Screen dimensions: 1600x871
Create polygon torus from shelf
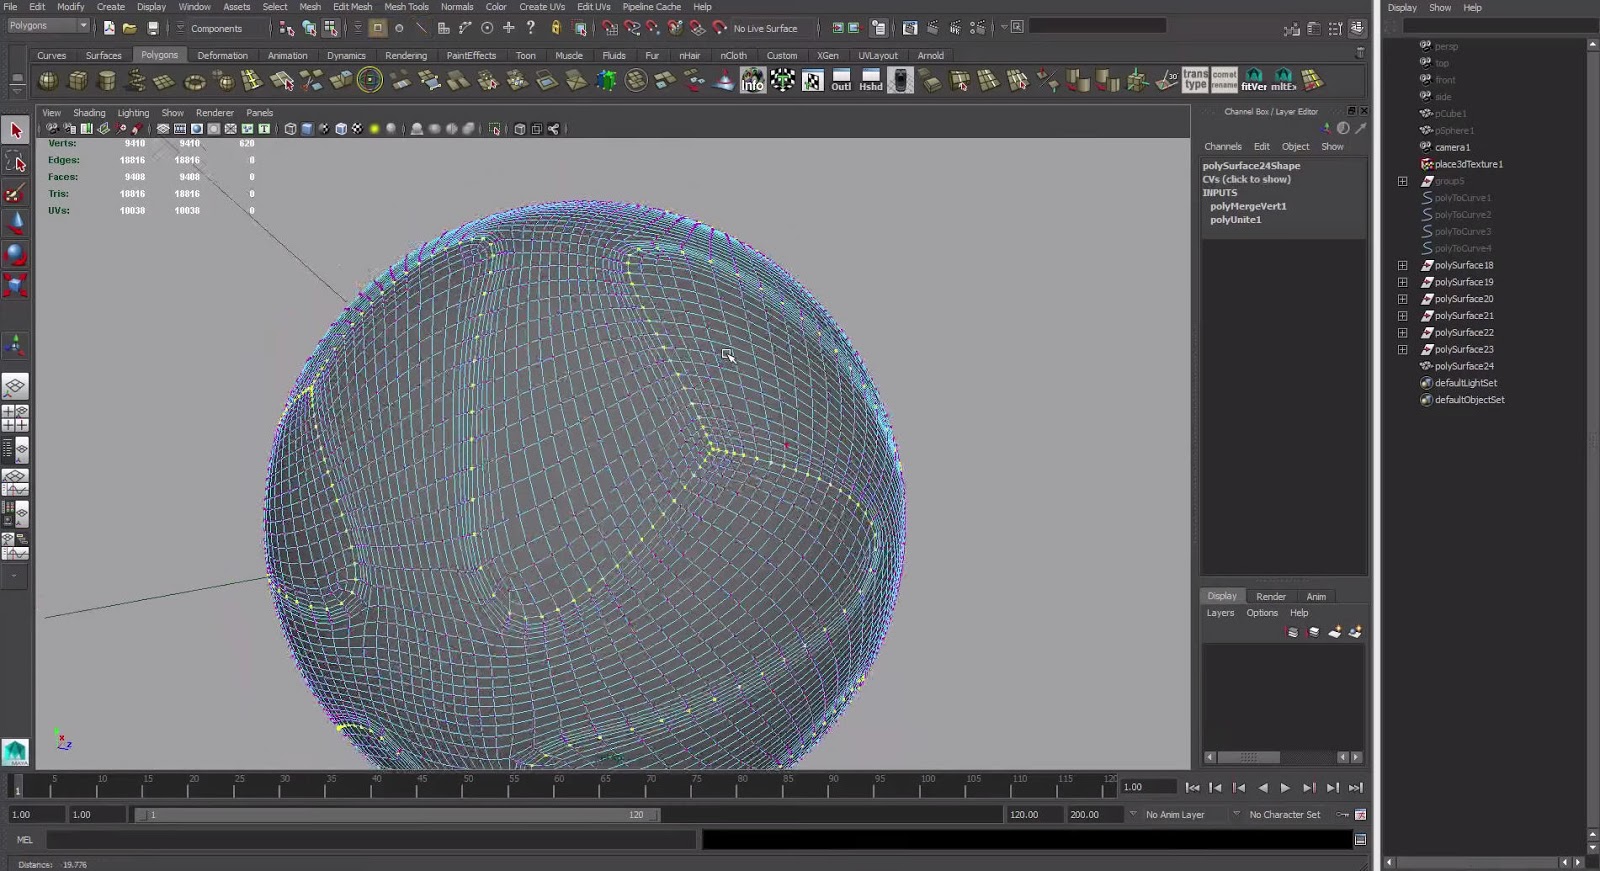tap(195, 81)
